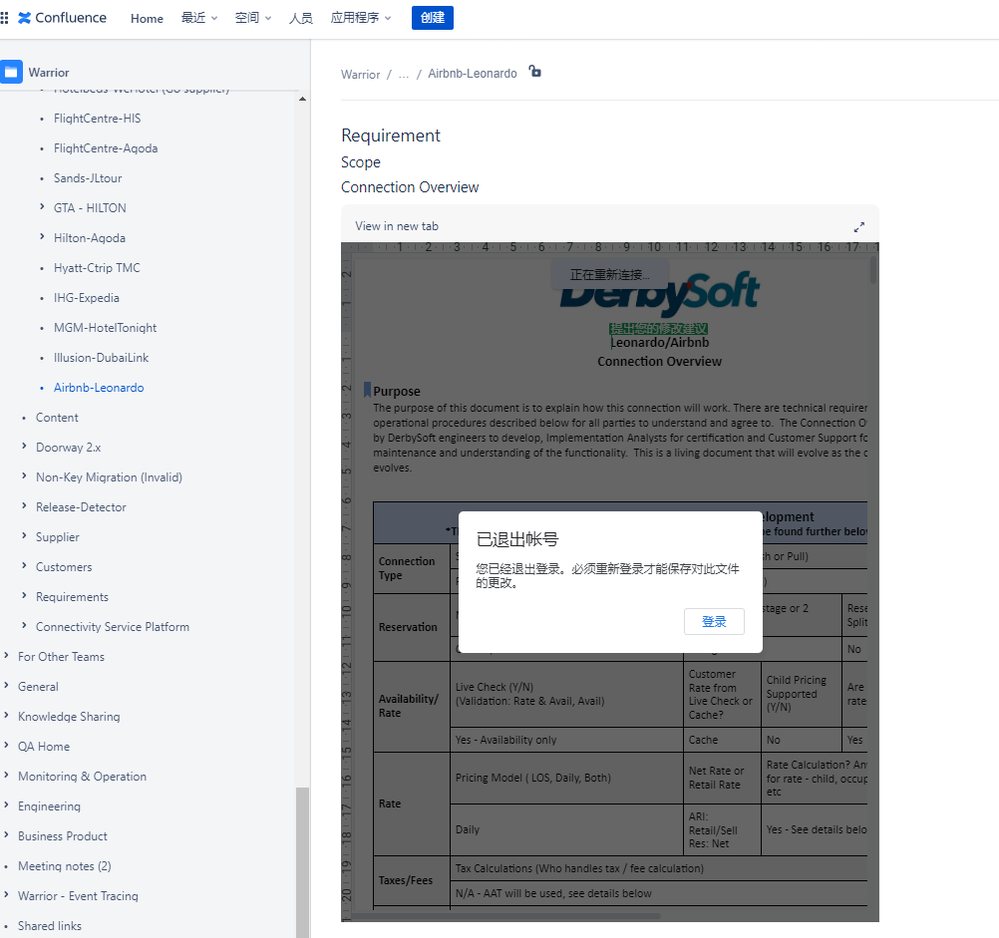Expand the Engineering section
Screen dimensions: 999x938
(x=6, y=805)
